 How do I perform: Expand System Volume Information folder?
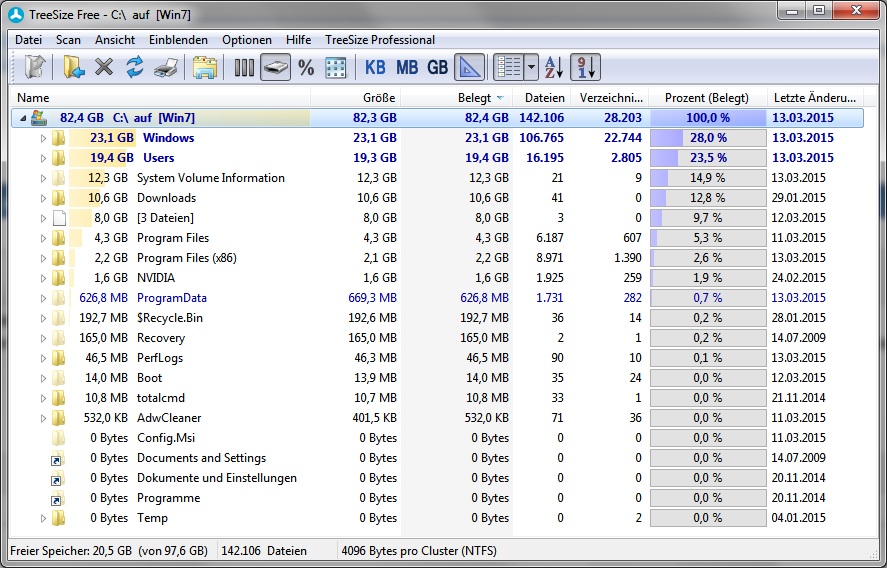(43, 178)
